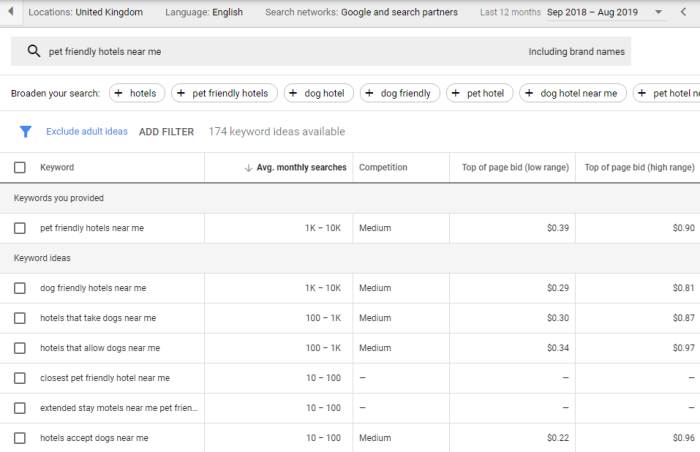Click the blue filter funnel icon

(x=26, y=131)
